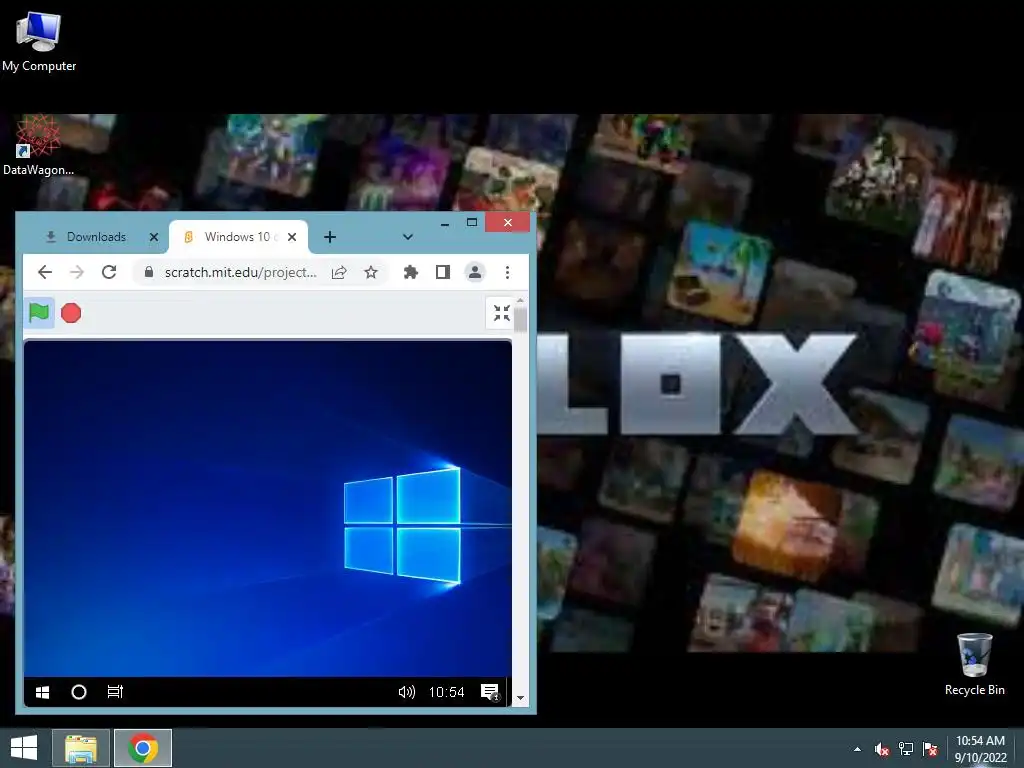The height and width of the screenshot is (768, 1024).
Task: Open the simulated notification center icon
Action: point(490,692)
